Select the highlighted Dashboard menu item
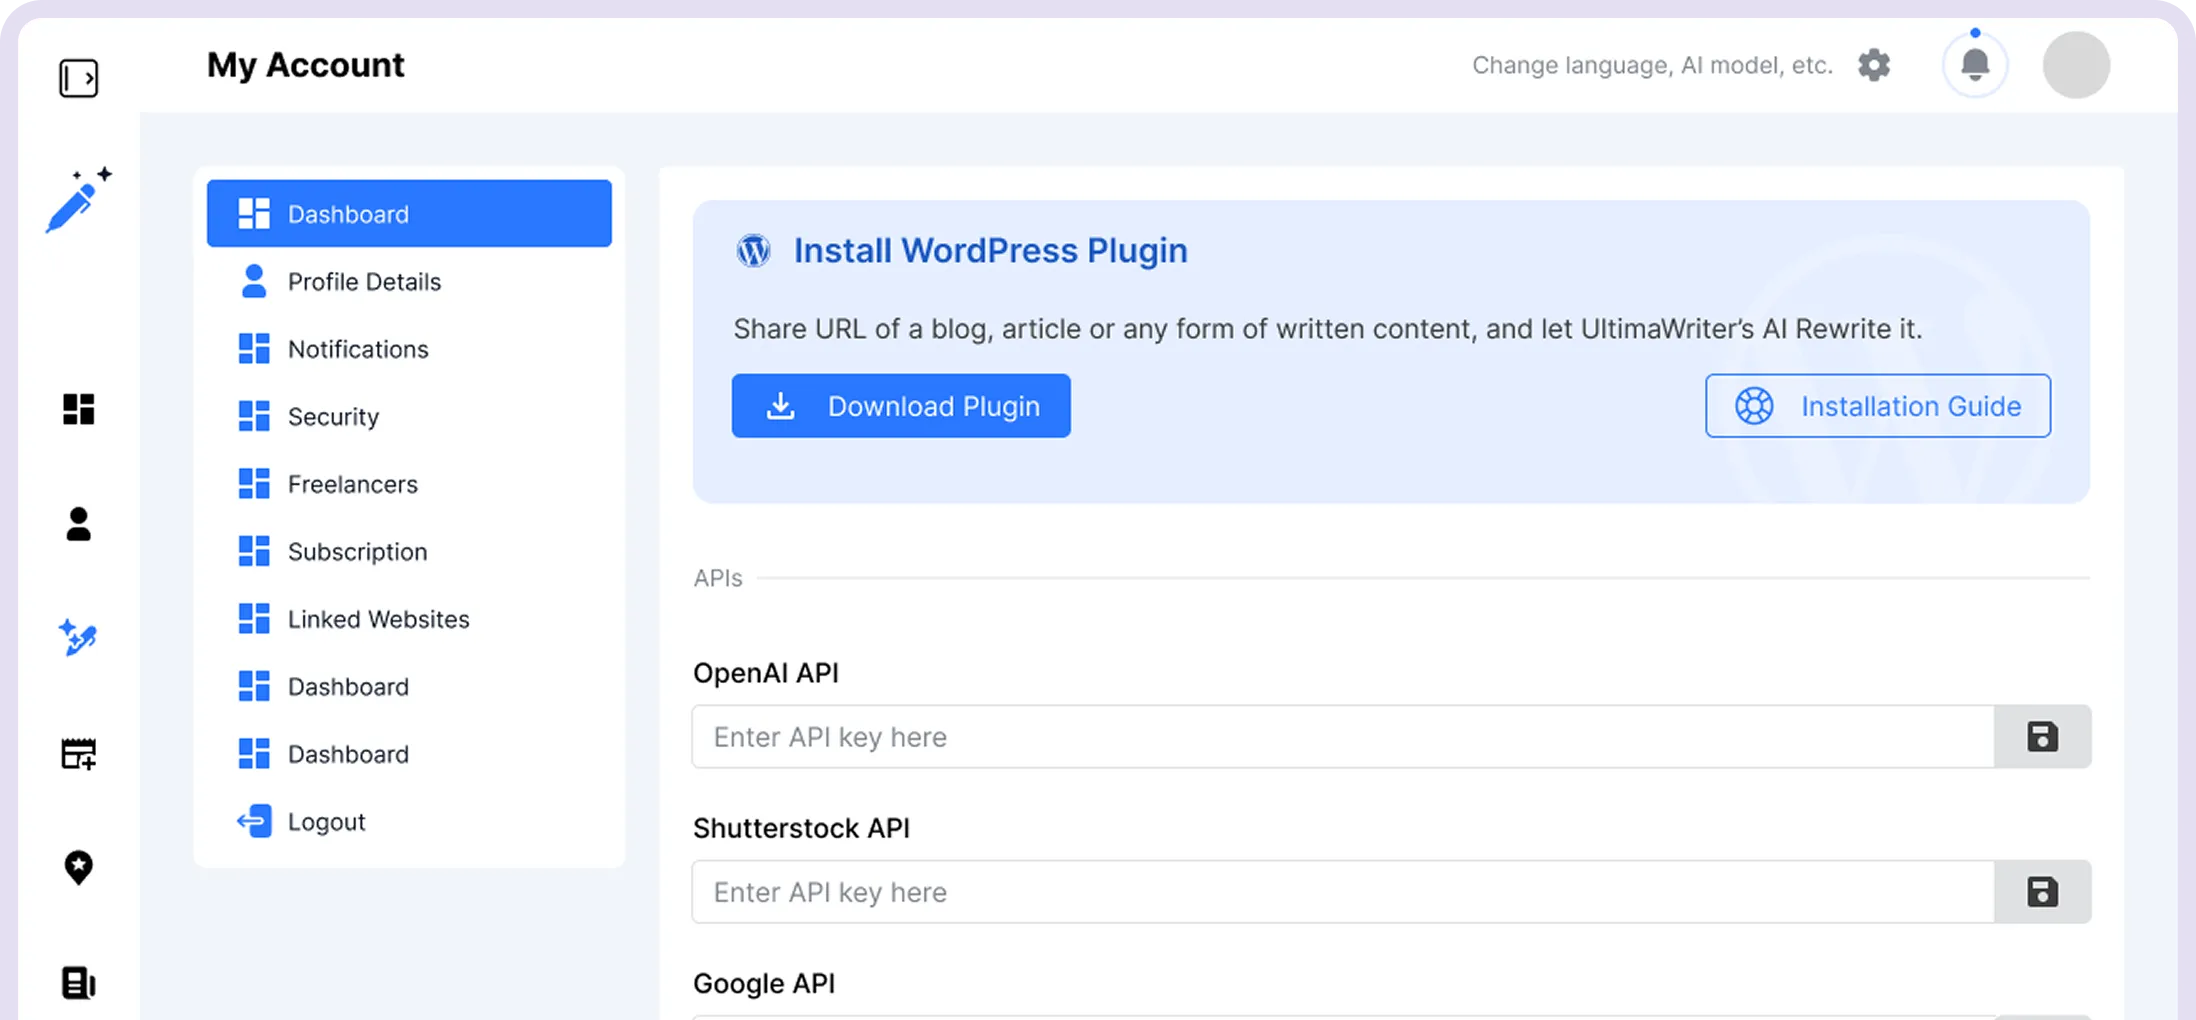The height and width of the screenshot is (1020, 2196). pos(409,214)
